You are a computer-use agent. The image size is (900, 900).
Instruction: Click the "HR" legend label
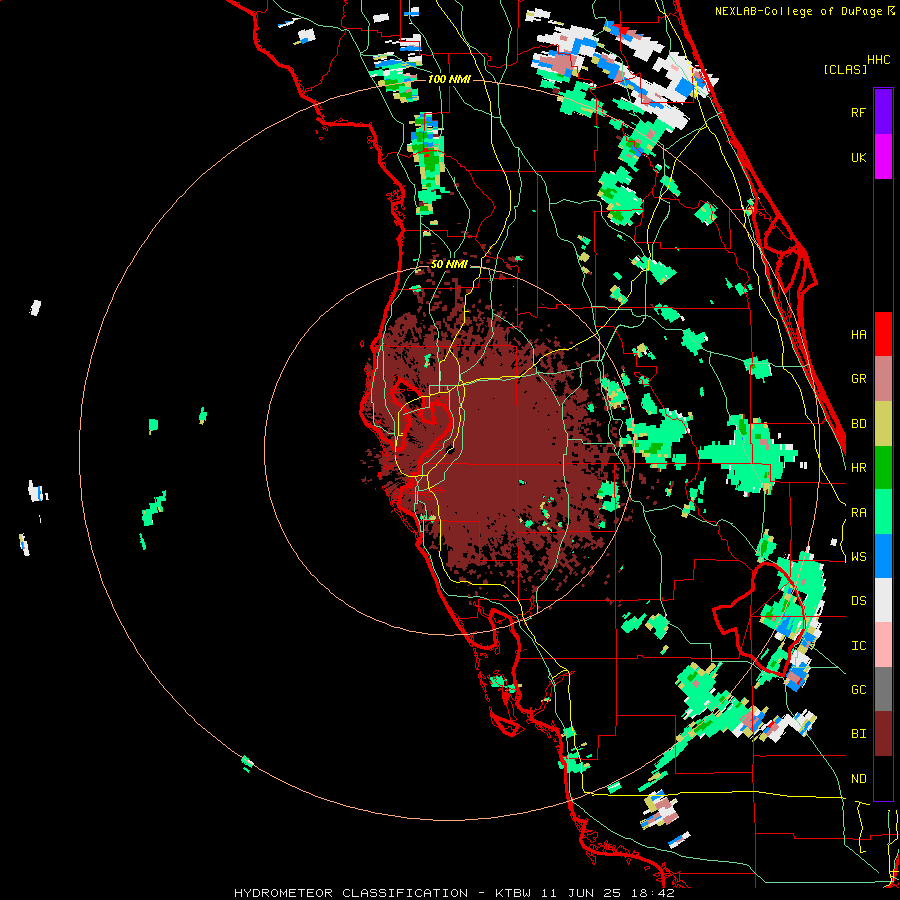click(858, 468)
